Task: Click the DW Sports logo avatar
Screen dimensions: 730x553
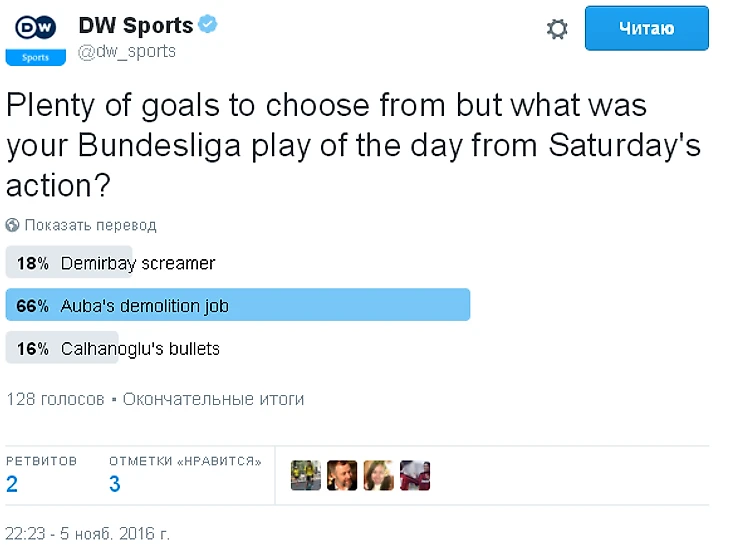Action: coord(35,36)
